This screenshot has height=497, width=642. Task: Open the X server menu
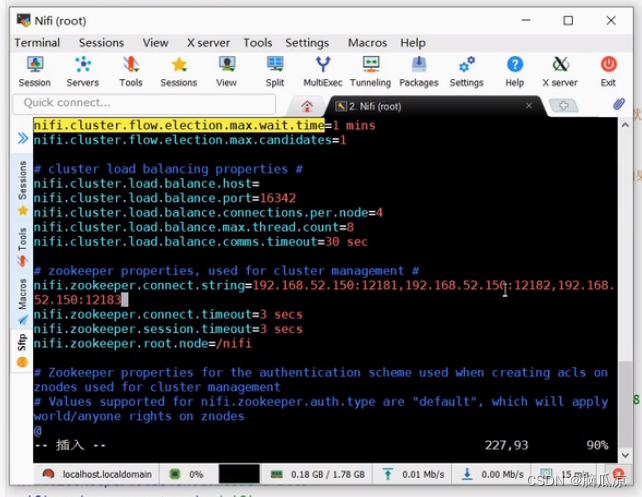[x=208, y=43]
